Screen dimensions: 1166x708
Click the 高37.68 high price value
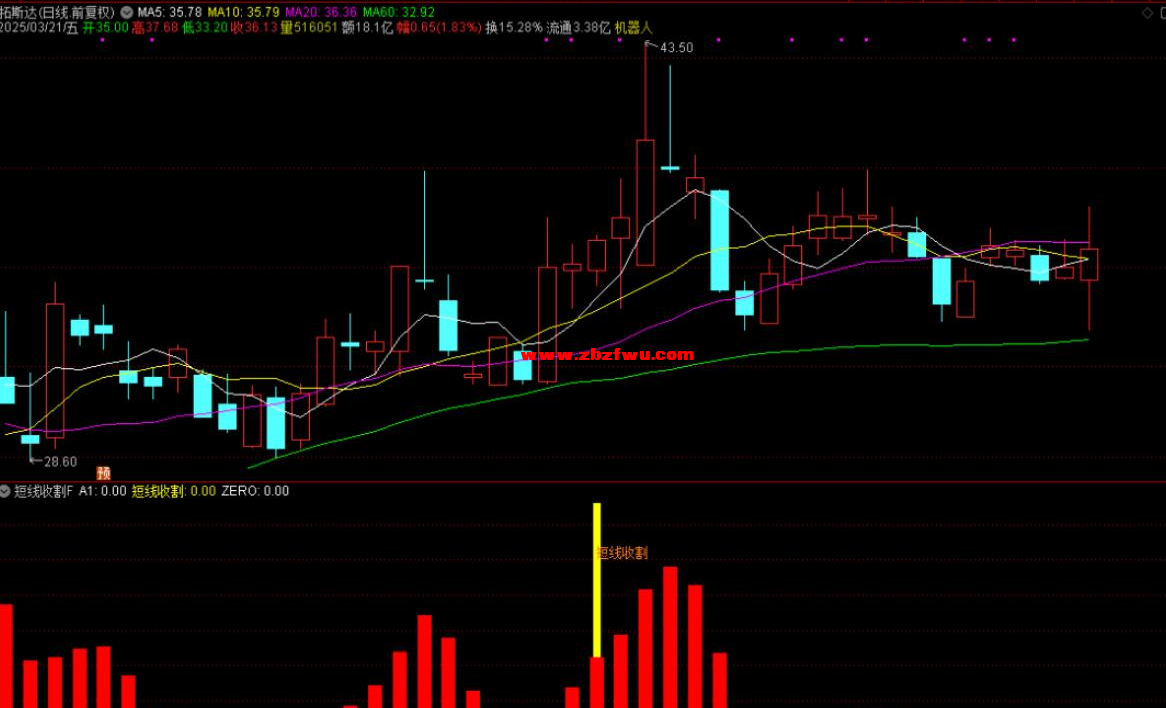click(155, 28)
